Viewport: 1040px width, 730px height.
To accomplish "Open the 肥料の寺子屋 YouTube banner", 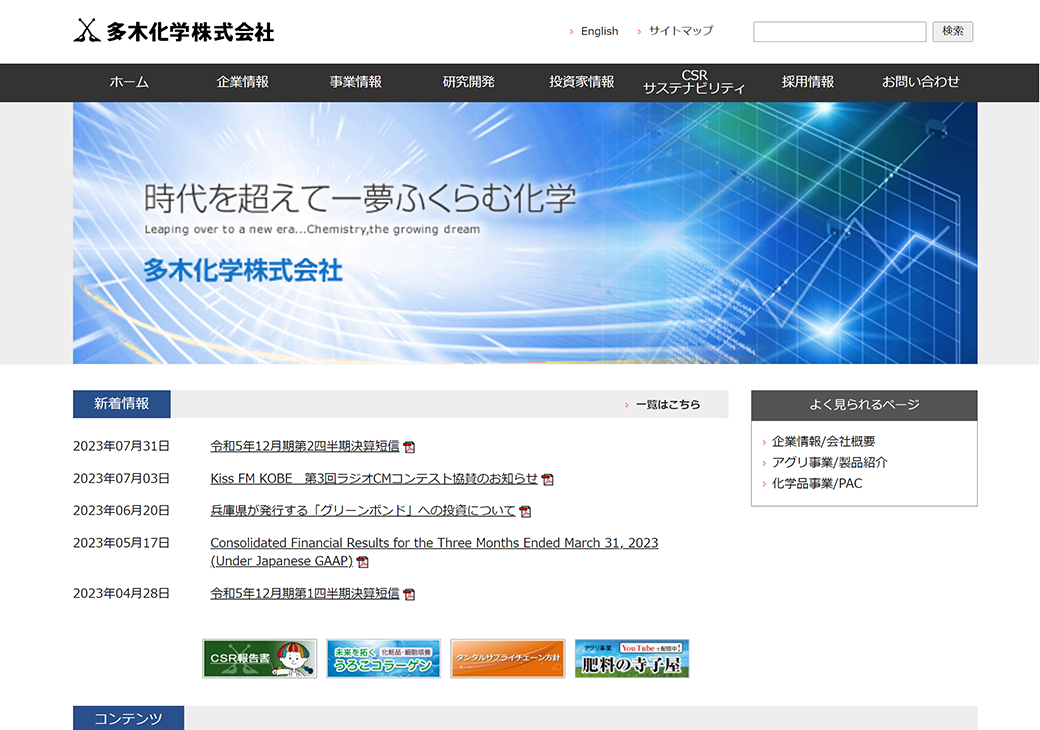I will click(x=631, y=658).
